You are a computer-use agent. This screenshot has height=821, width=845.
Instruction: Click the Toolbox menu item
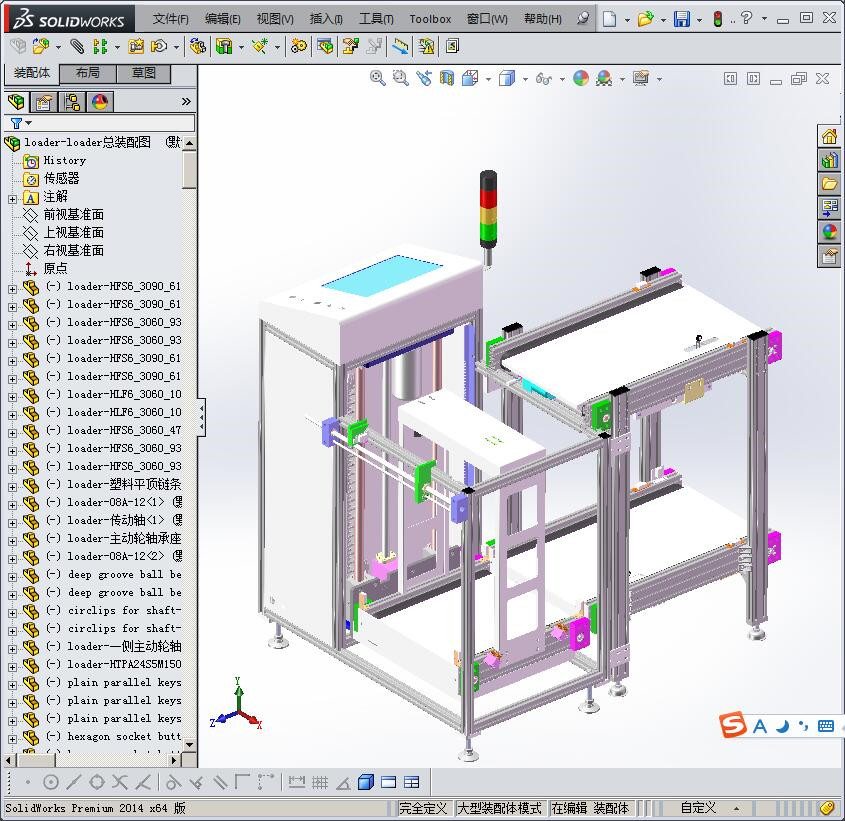click(430, 18)
